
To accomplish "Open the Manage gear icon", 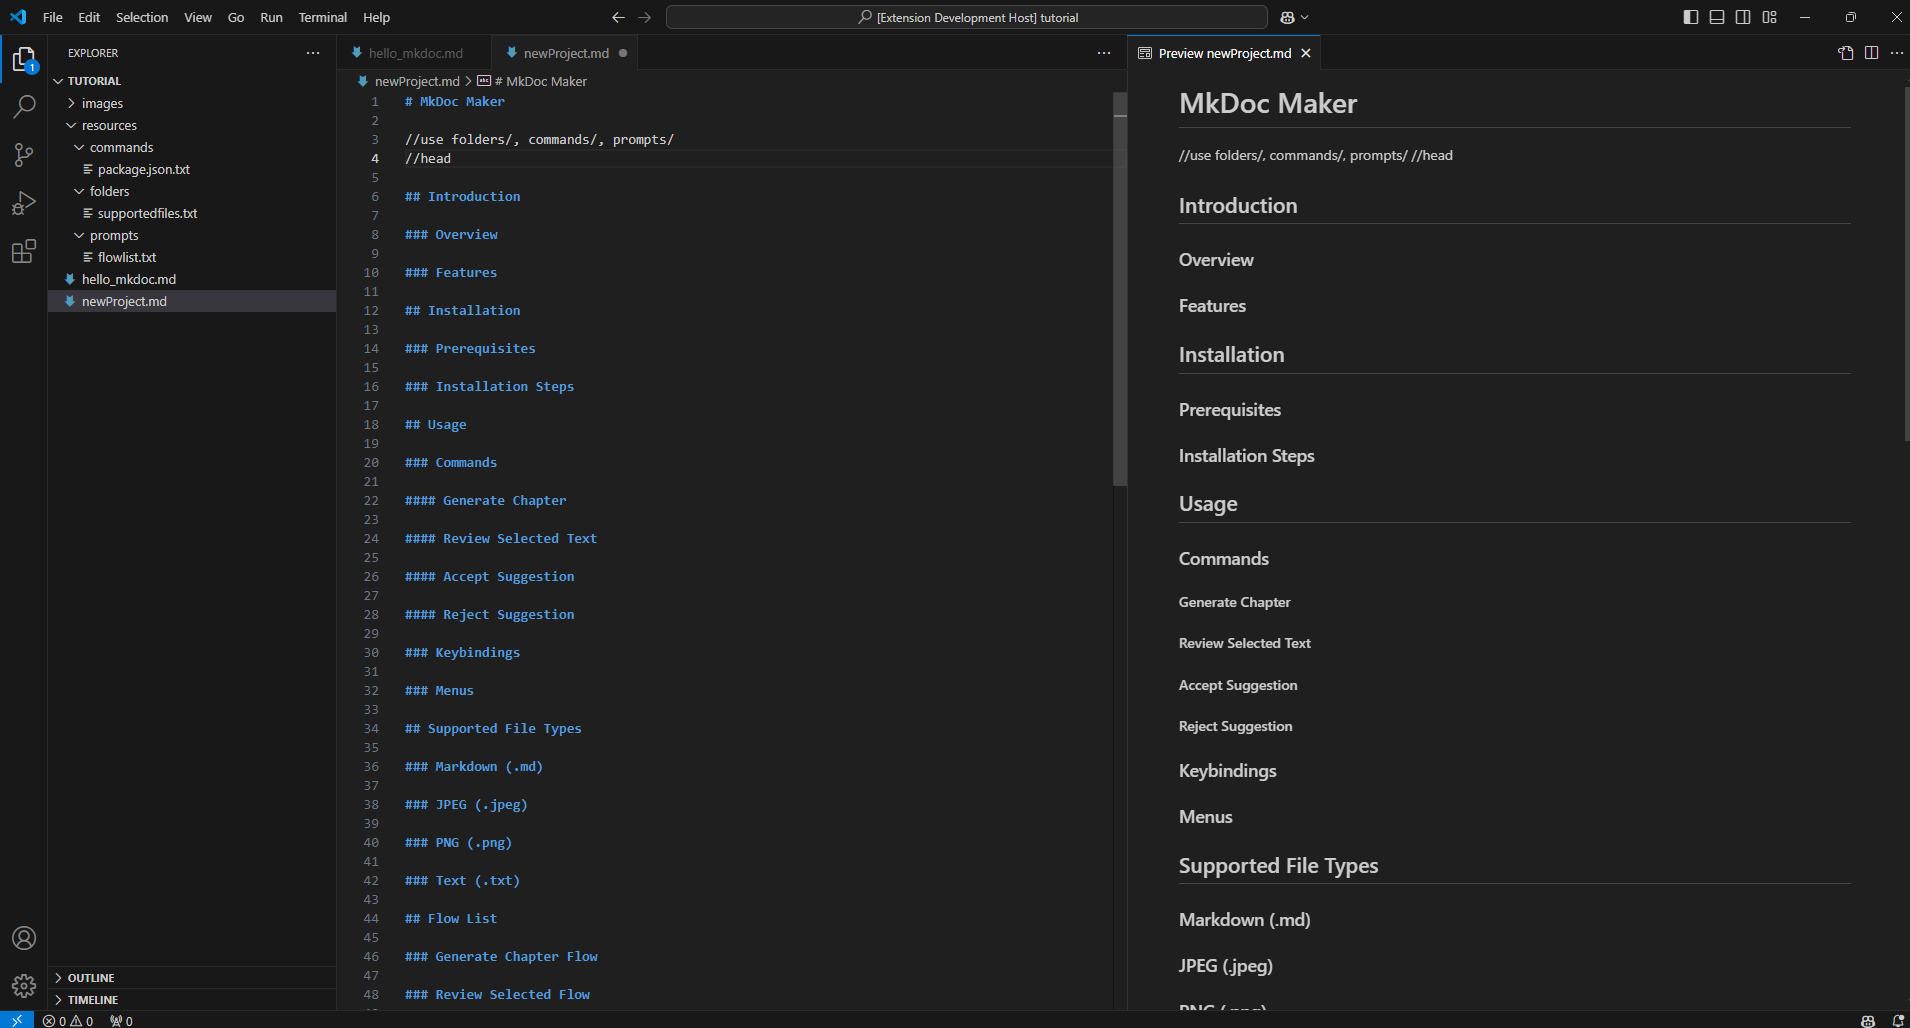I will [24, 986].
